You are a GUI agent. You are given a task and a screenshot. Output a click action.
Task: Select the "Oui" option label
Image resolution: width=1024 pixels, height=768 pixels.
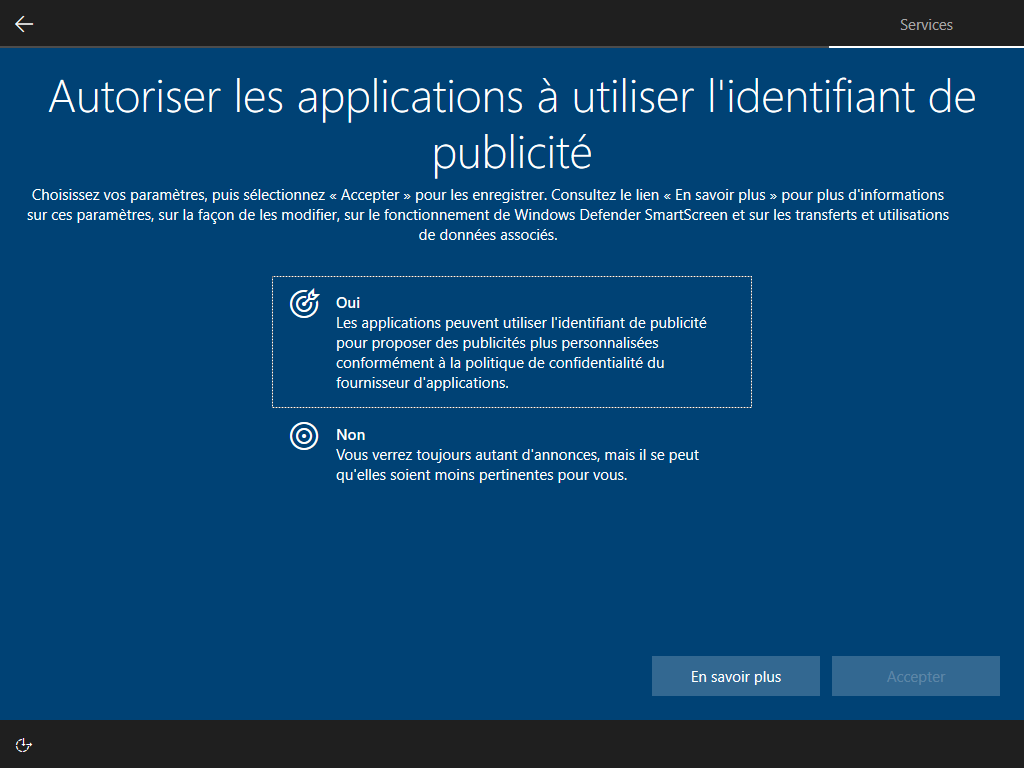coord(348,302)
